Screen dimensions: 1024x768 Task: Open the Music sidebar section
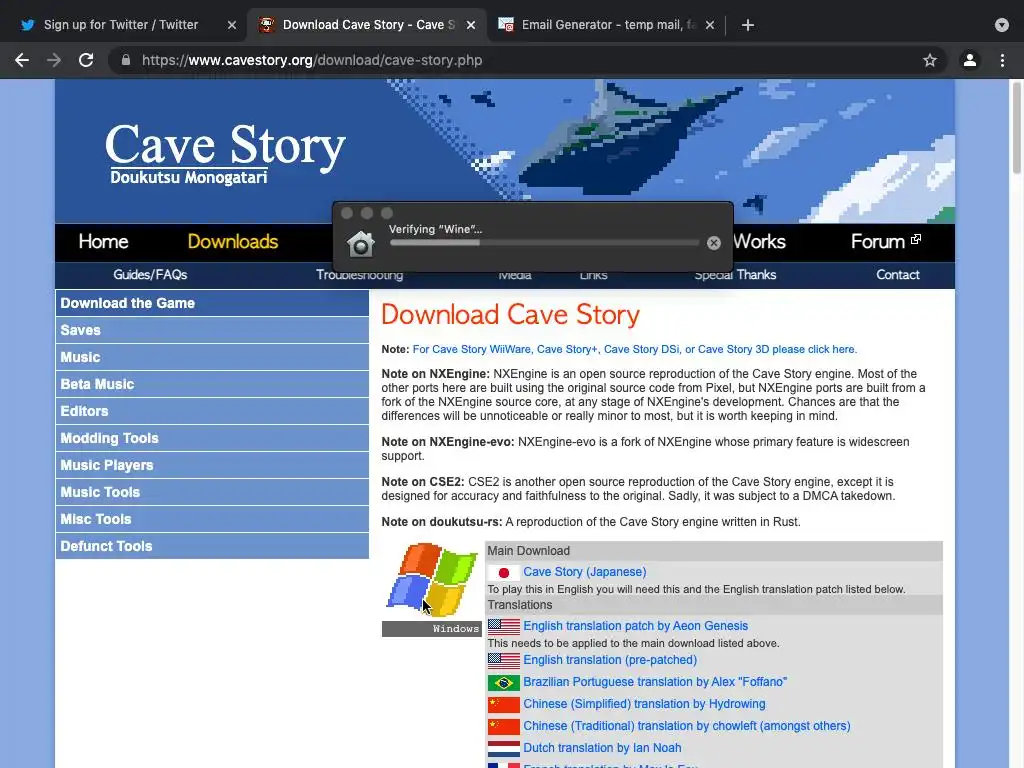coord(212,357)
